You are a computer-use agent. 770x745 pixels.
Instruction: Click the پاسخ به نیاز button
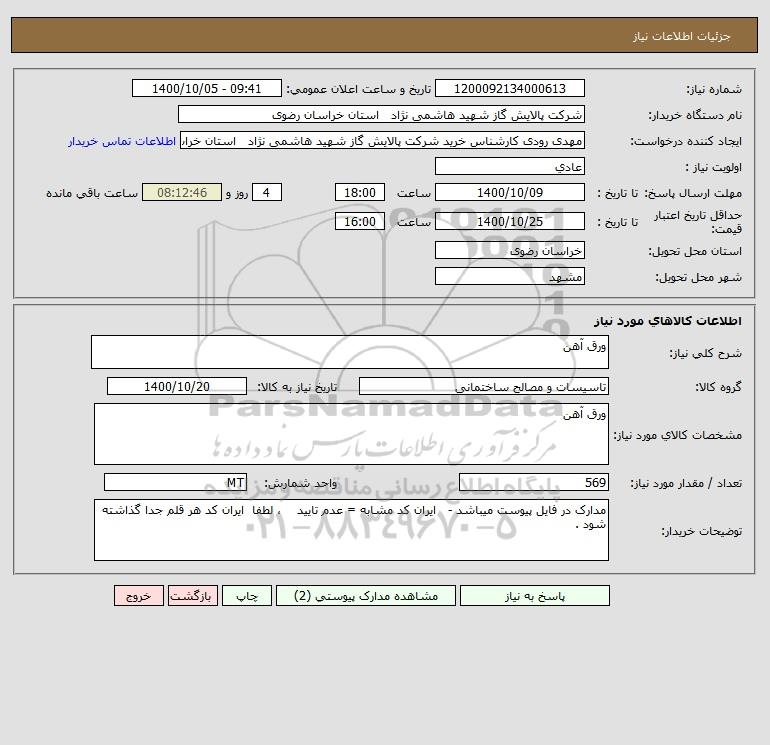545,595
